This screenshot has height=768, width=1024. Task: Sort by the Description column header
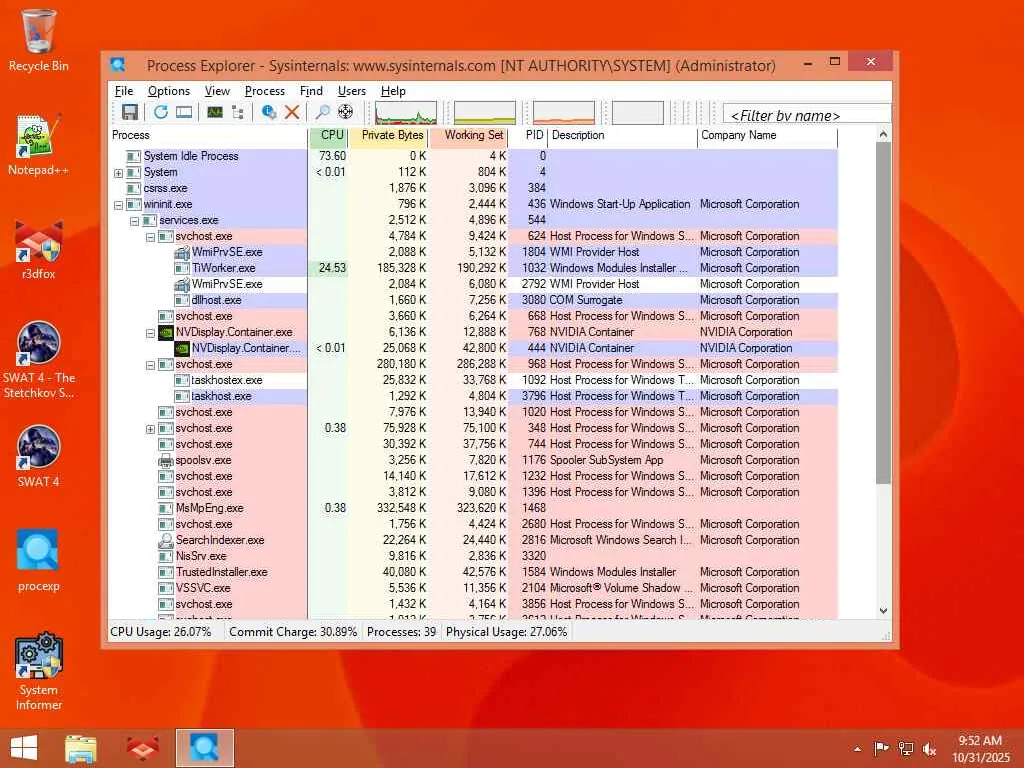[622, 135]
